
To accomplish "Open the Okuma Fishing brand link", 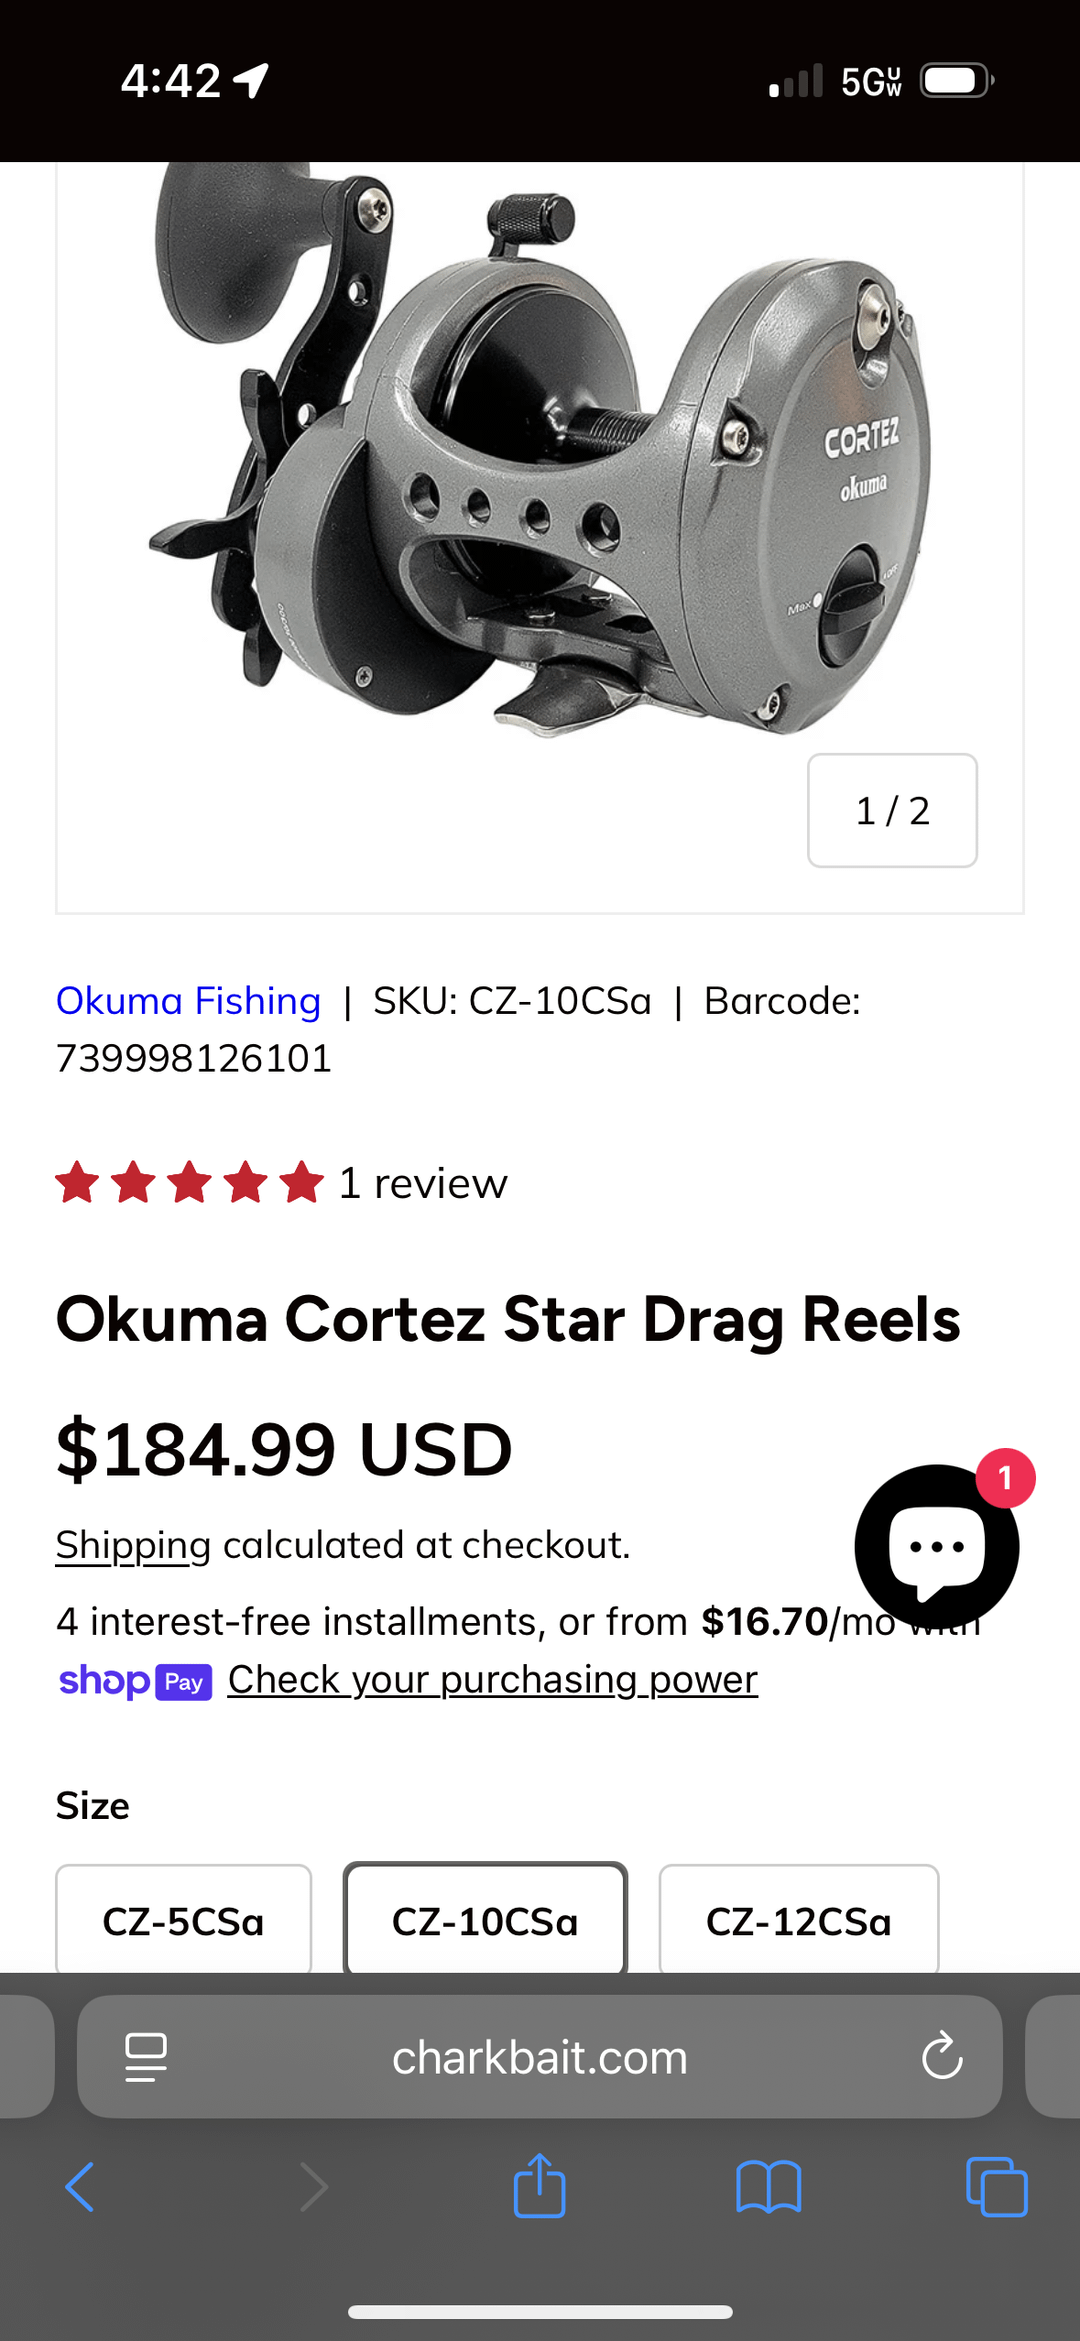I will 188,1001.
